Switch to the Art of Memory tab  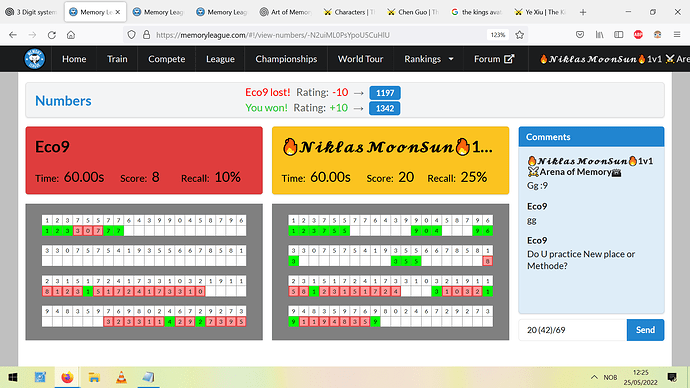286,12
